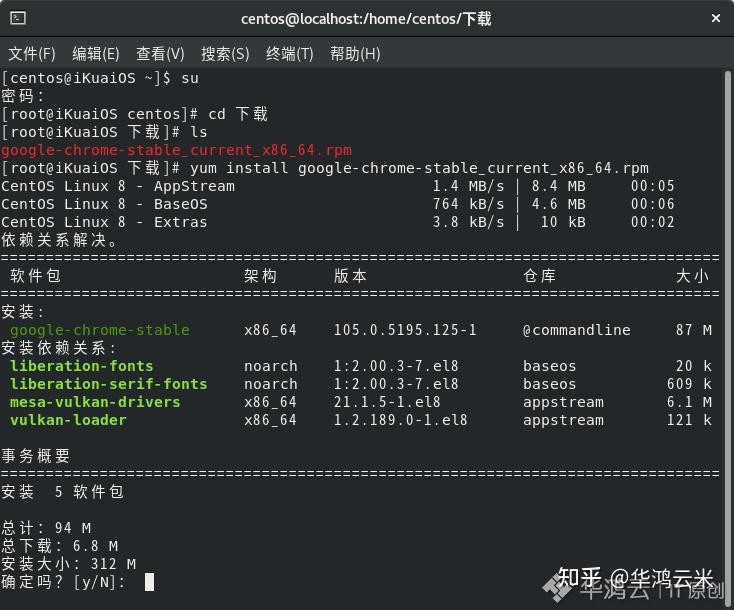Open the 文件(F) menu
This screenshot has width=734, height=610.
32,54
